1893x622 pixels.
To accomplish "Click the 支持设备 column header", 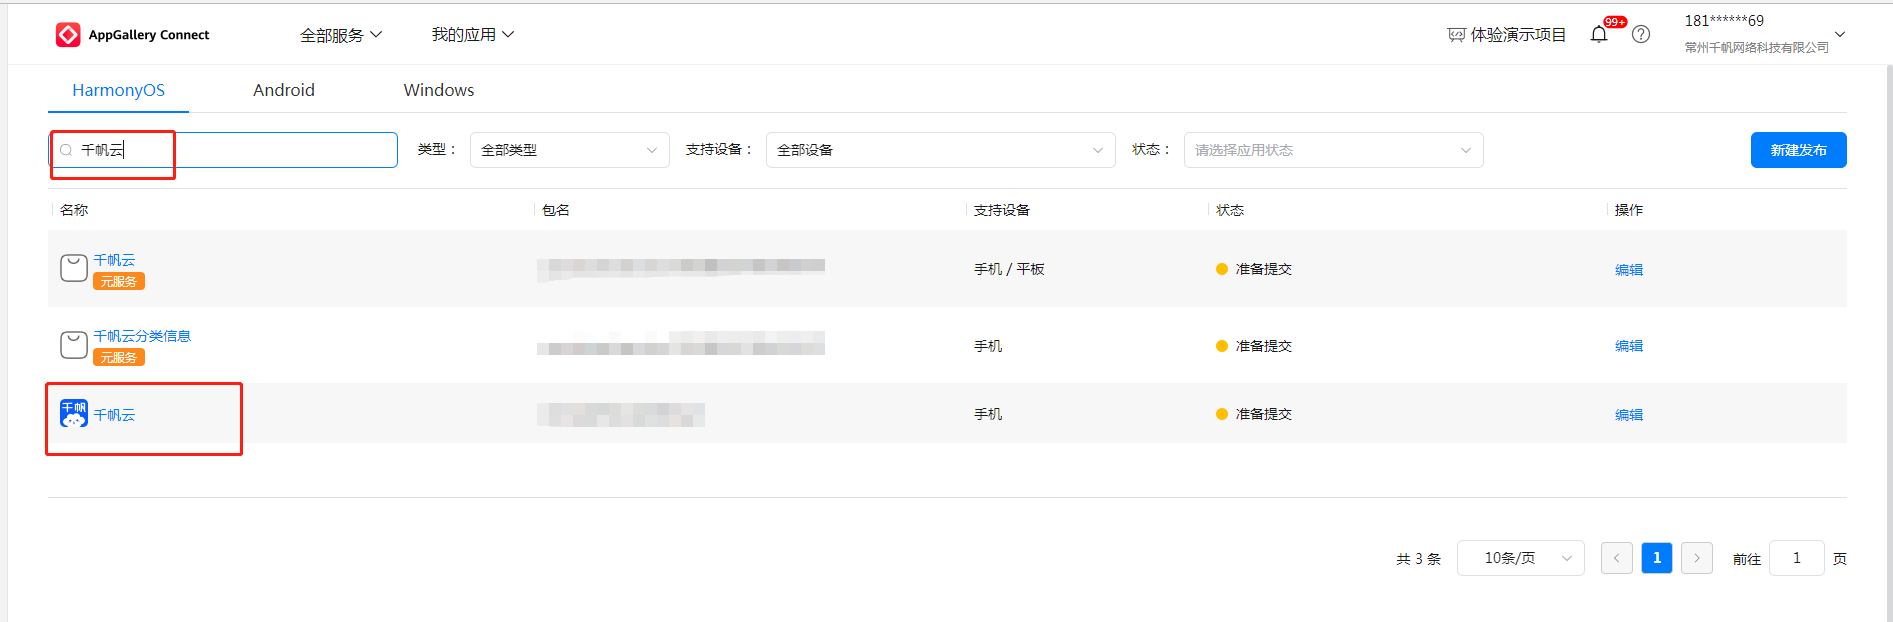I will (x=1002, y=210).
